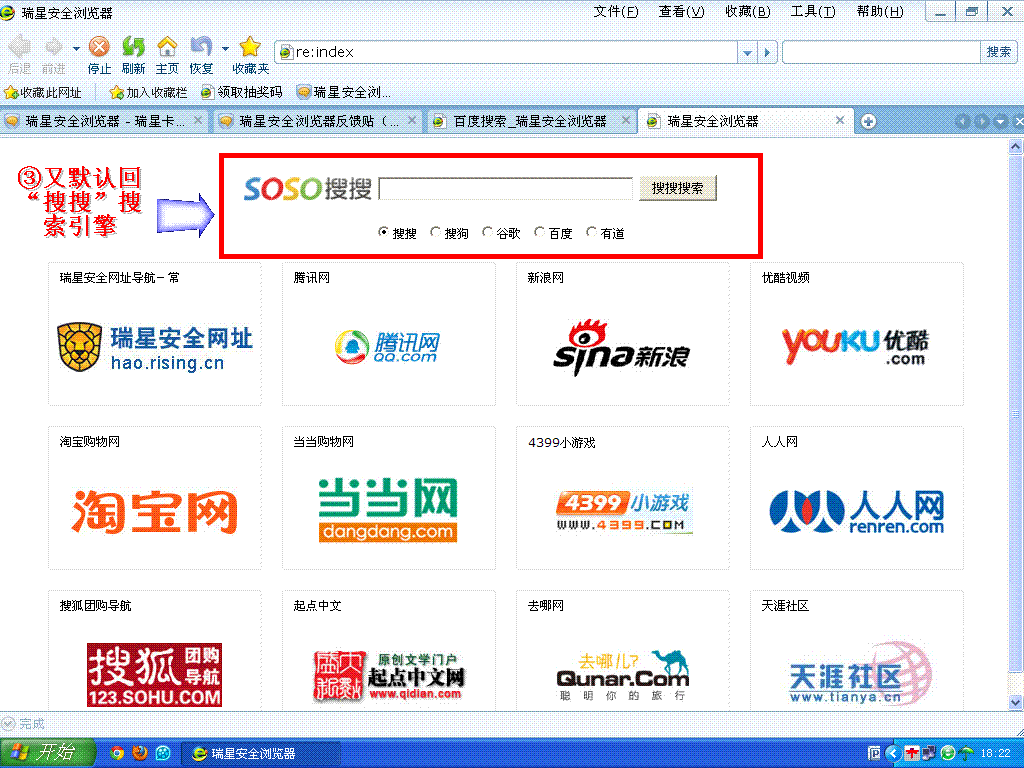Image resolution: width=1024 pixels, height=768 pixels.
Task: Go to the home page (主页) icon
Action: [x=167, y=47]
